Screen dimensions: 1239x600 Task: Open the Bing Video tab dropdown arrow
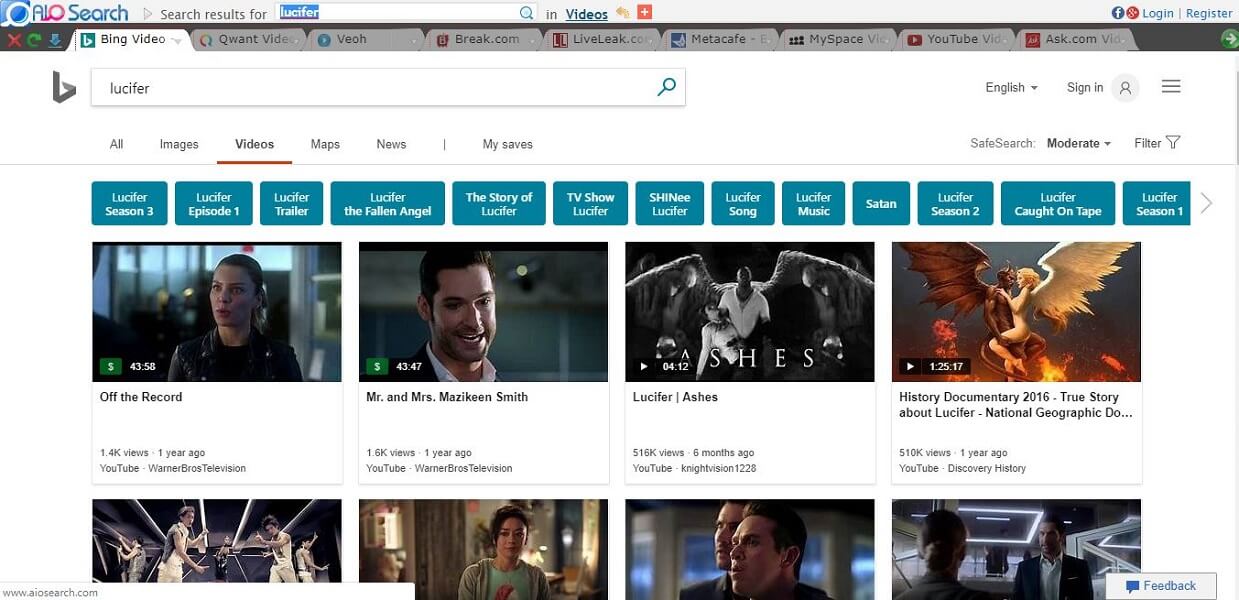pos(177,41)
